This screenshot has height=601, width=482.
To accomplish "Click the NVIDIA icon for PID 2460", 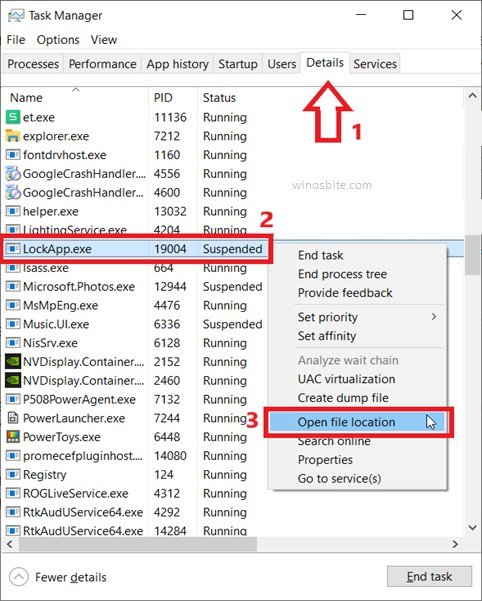I will [13, 380].
